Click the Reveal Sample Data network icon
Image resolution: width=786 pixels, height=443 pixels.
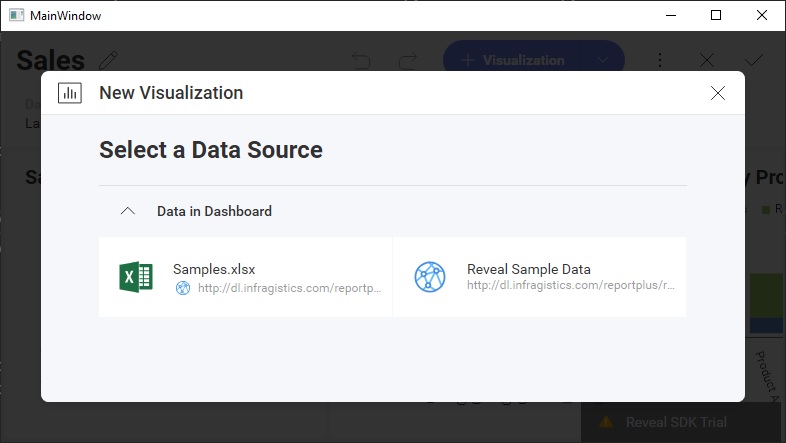429,277
